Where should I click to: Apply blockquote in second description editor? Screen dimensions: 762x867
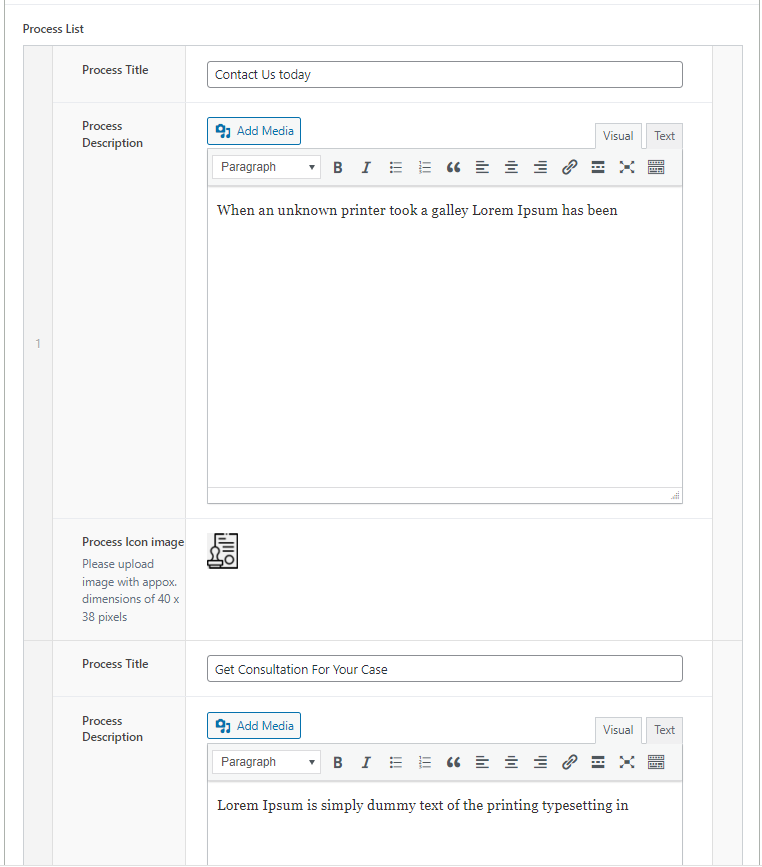tap(453, 762)
